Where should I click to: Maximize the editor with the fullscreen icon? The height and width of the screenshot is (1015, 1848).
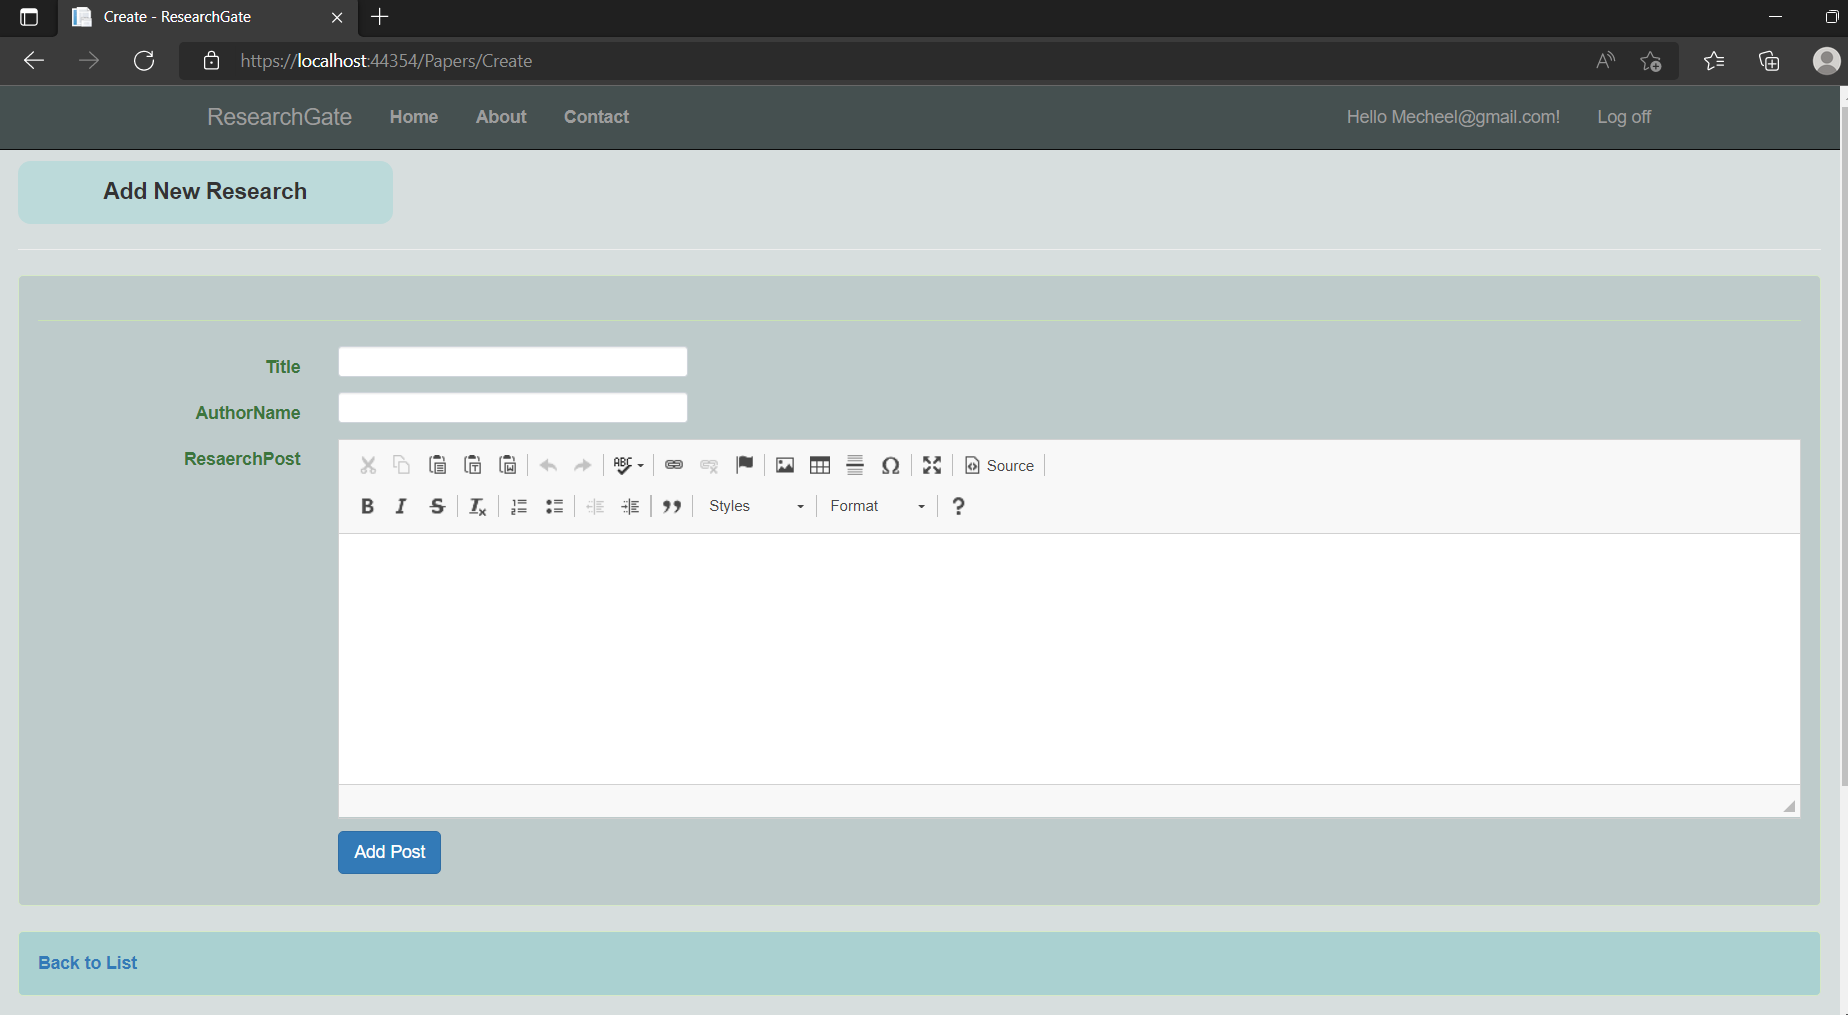(x=931, y=464)
